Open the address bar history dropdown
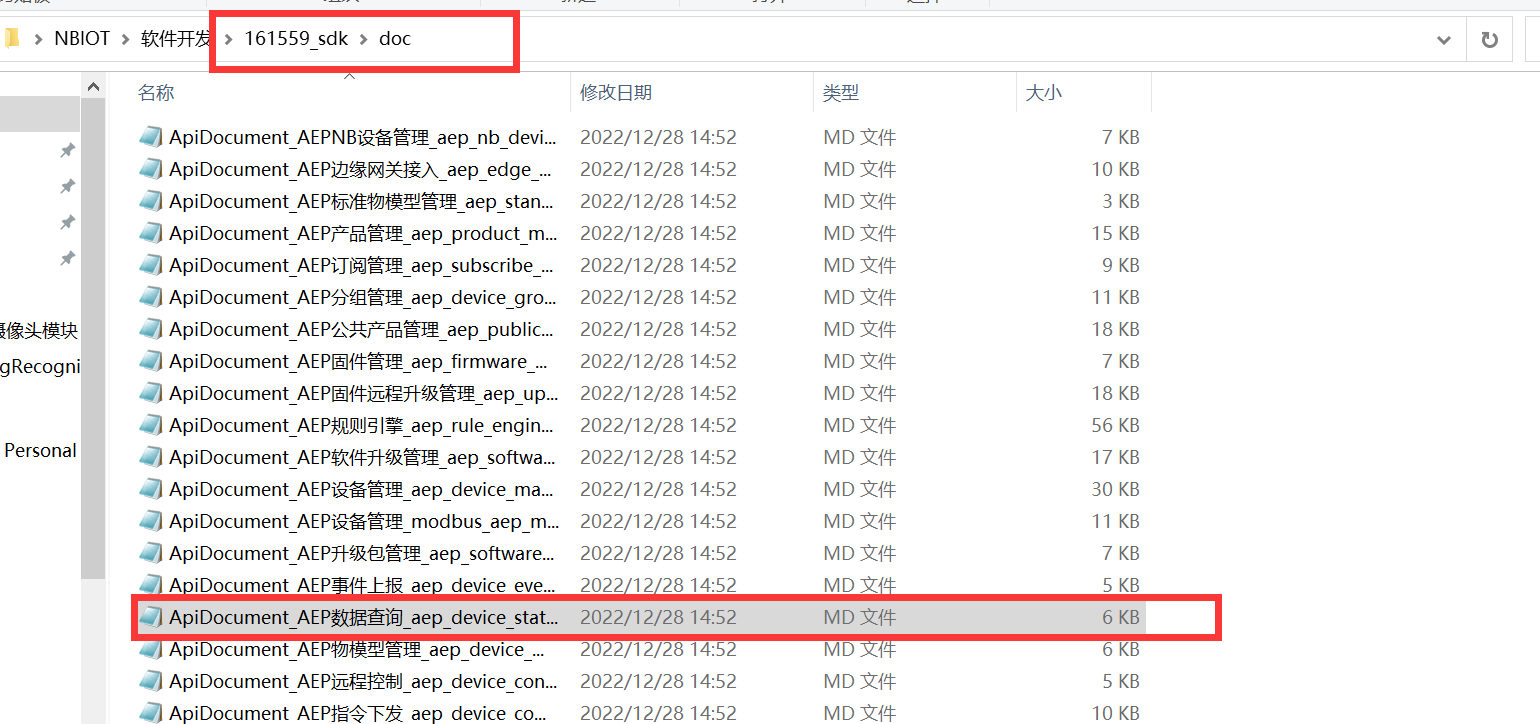The width and height of the screenshot is (1540, 724). tap(1444, 40)
